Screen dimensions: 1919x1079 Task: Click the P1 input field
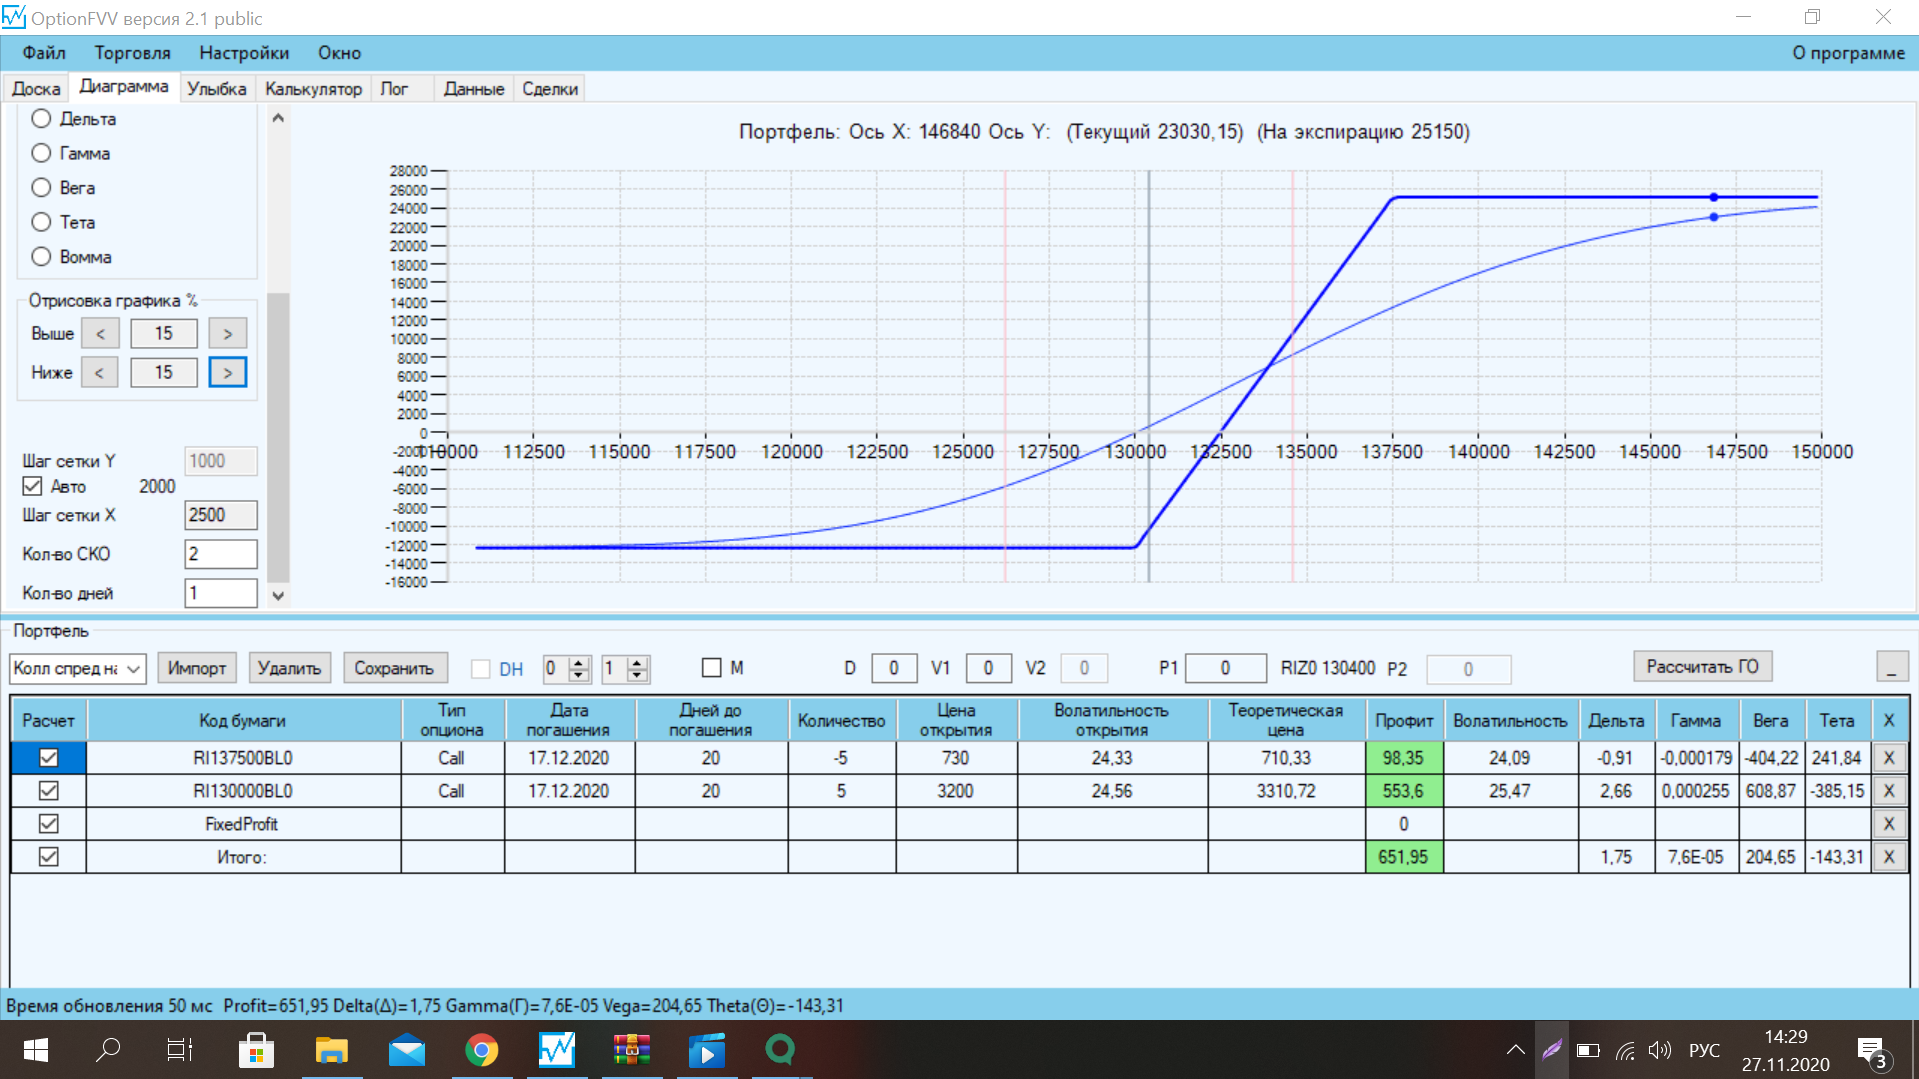click(x=1225, y=668)
